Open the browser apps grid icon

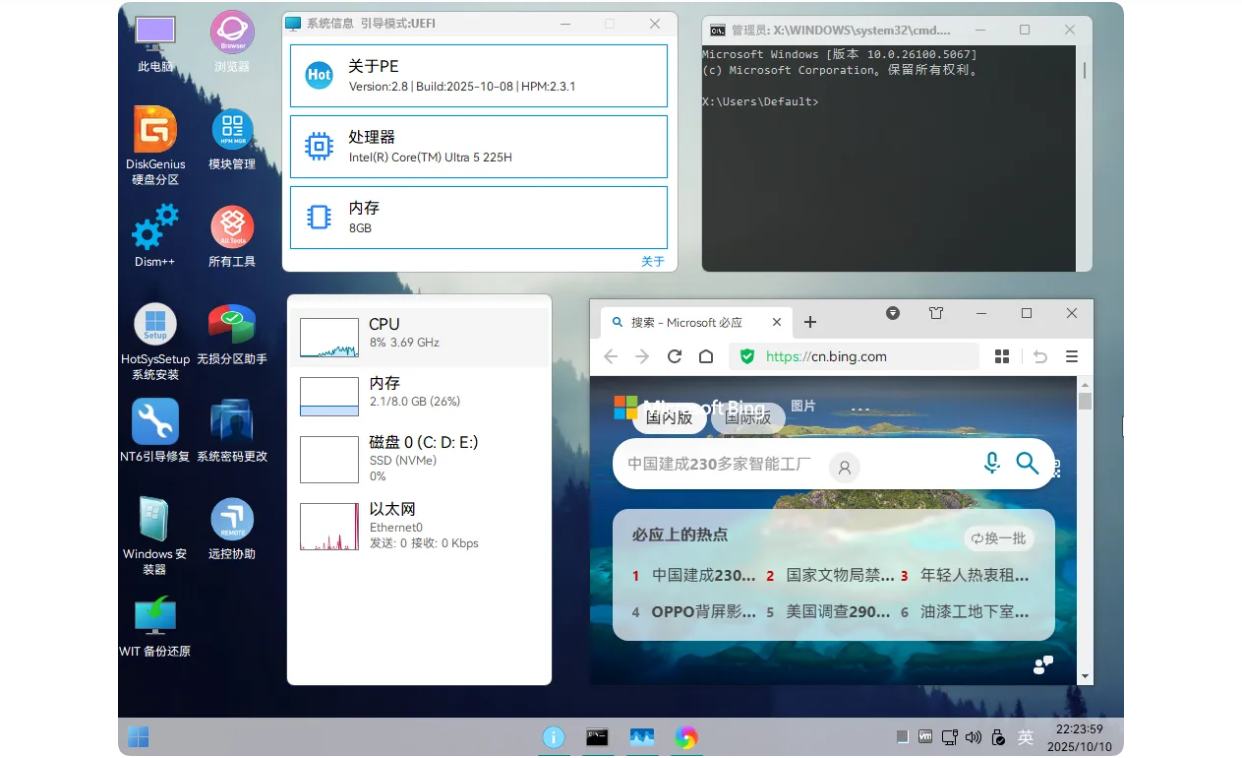(x=1002, y=356)
